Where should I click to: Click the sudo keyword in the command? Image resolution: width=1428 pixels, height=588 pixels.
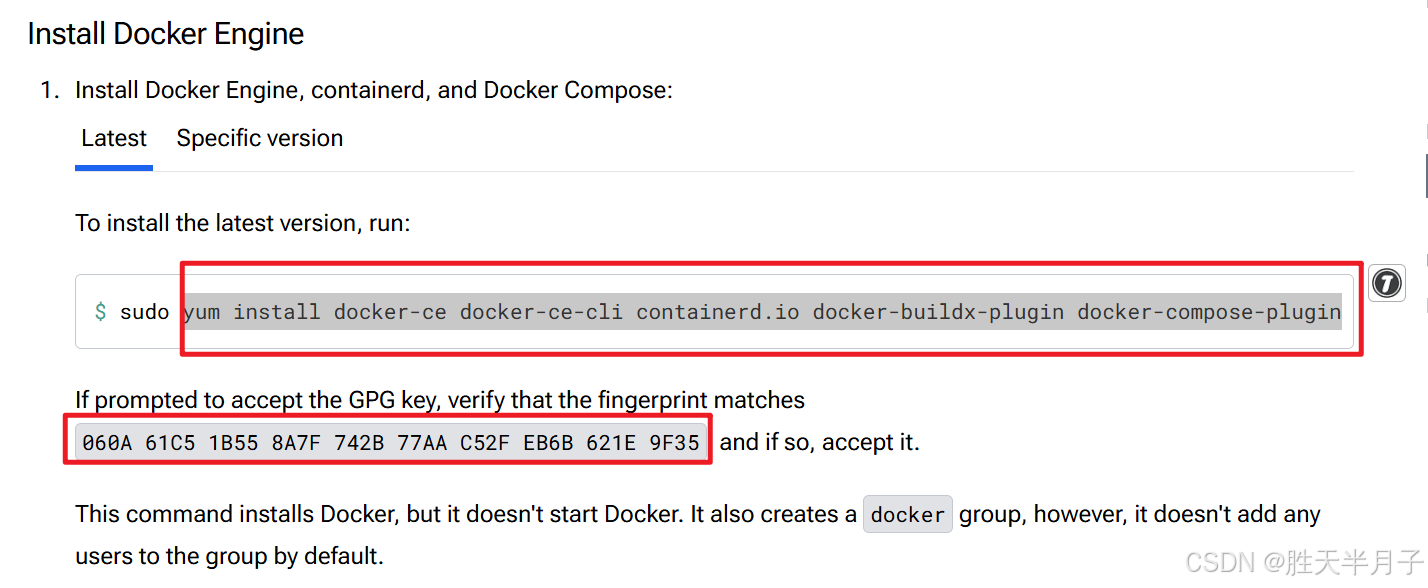tap(145, 312)
